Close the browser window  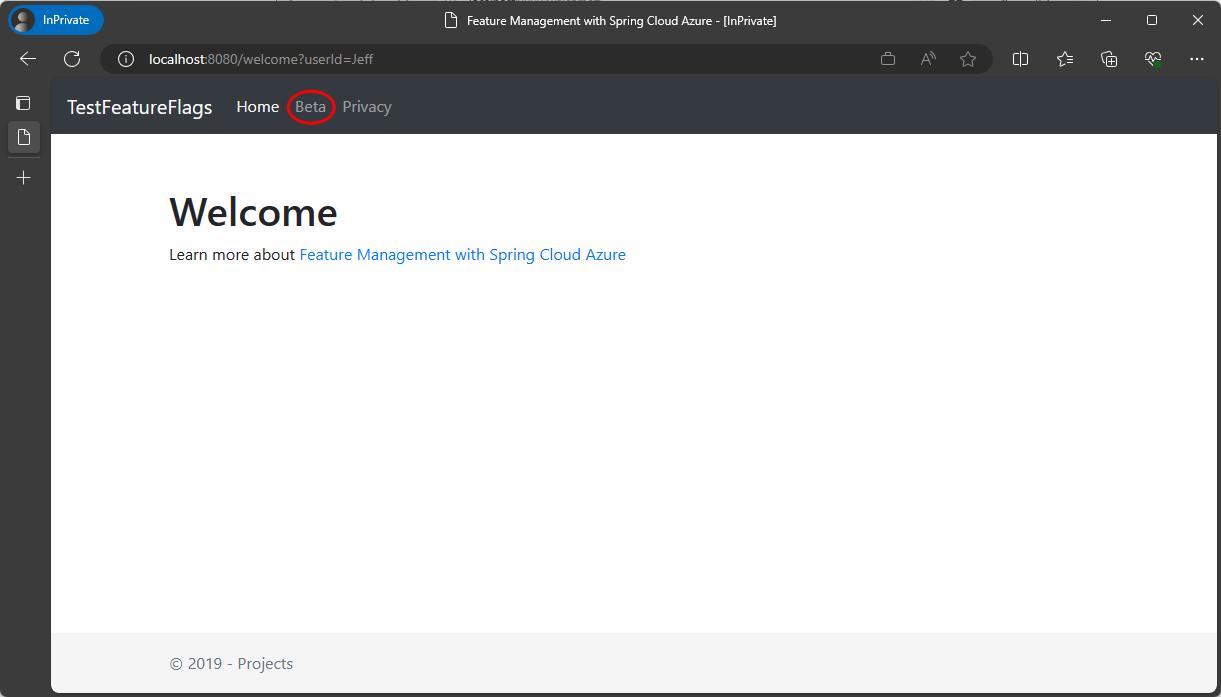click(1198, 20)
